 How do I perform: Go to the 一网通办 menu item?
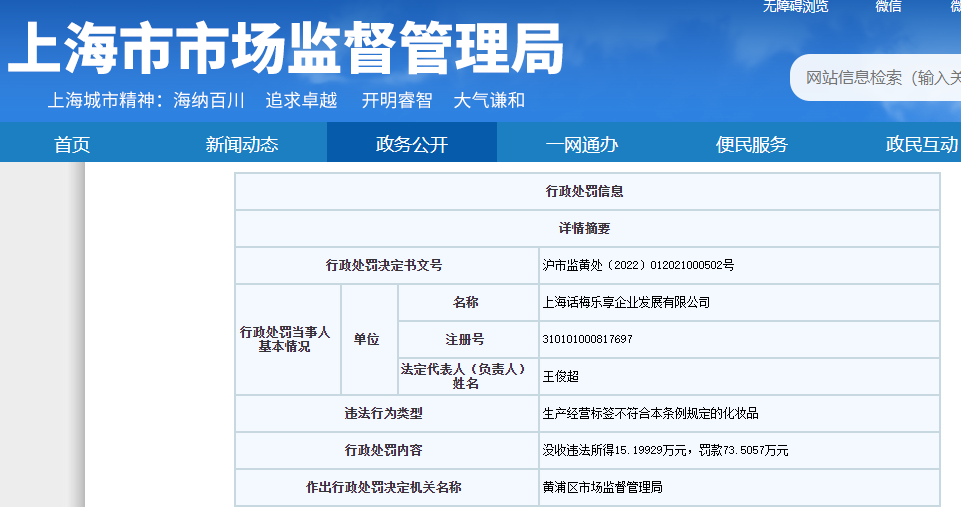(582, 144)
